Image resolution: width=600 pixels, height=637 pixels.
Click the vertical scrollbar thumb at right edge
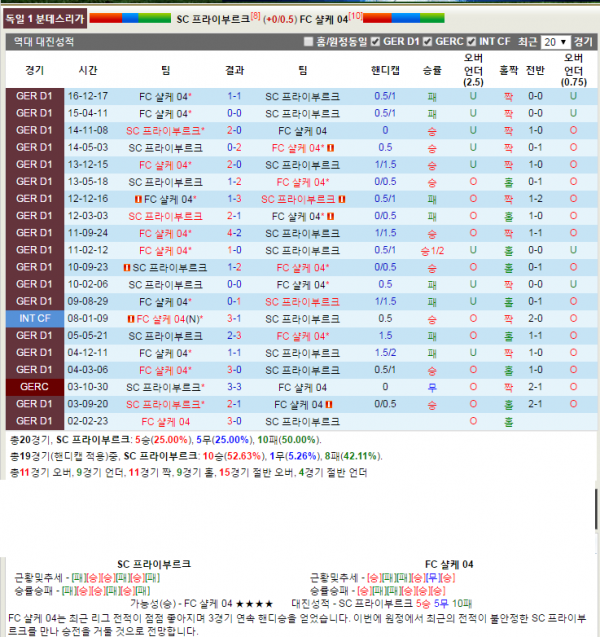tap(596, 509)
